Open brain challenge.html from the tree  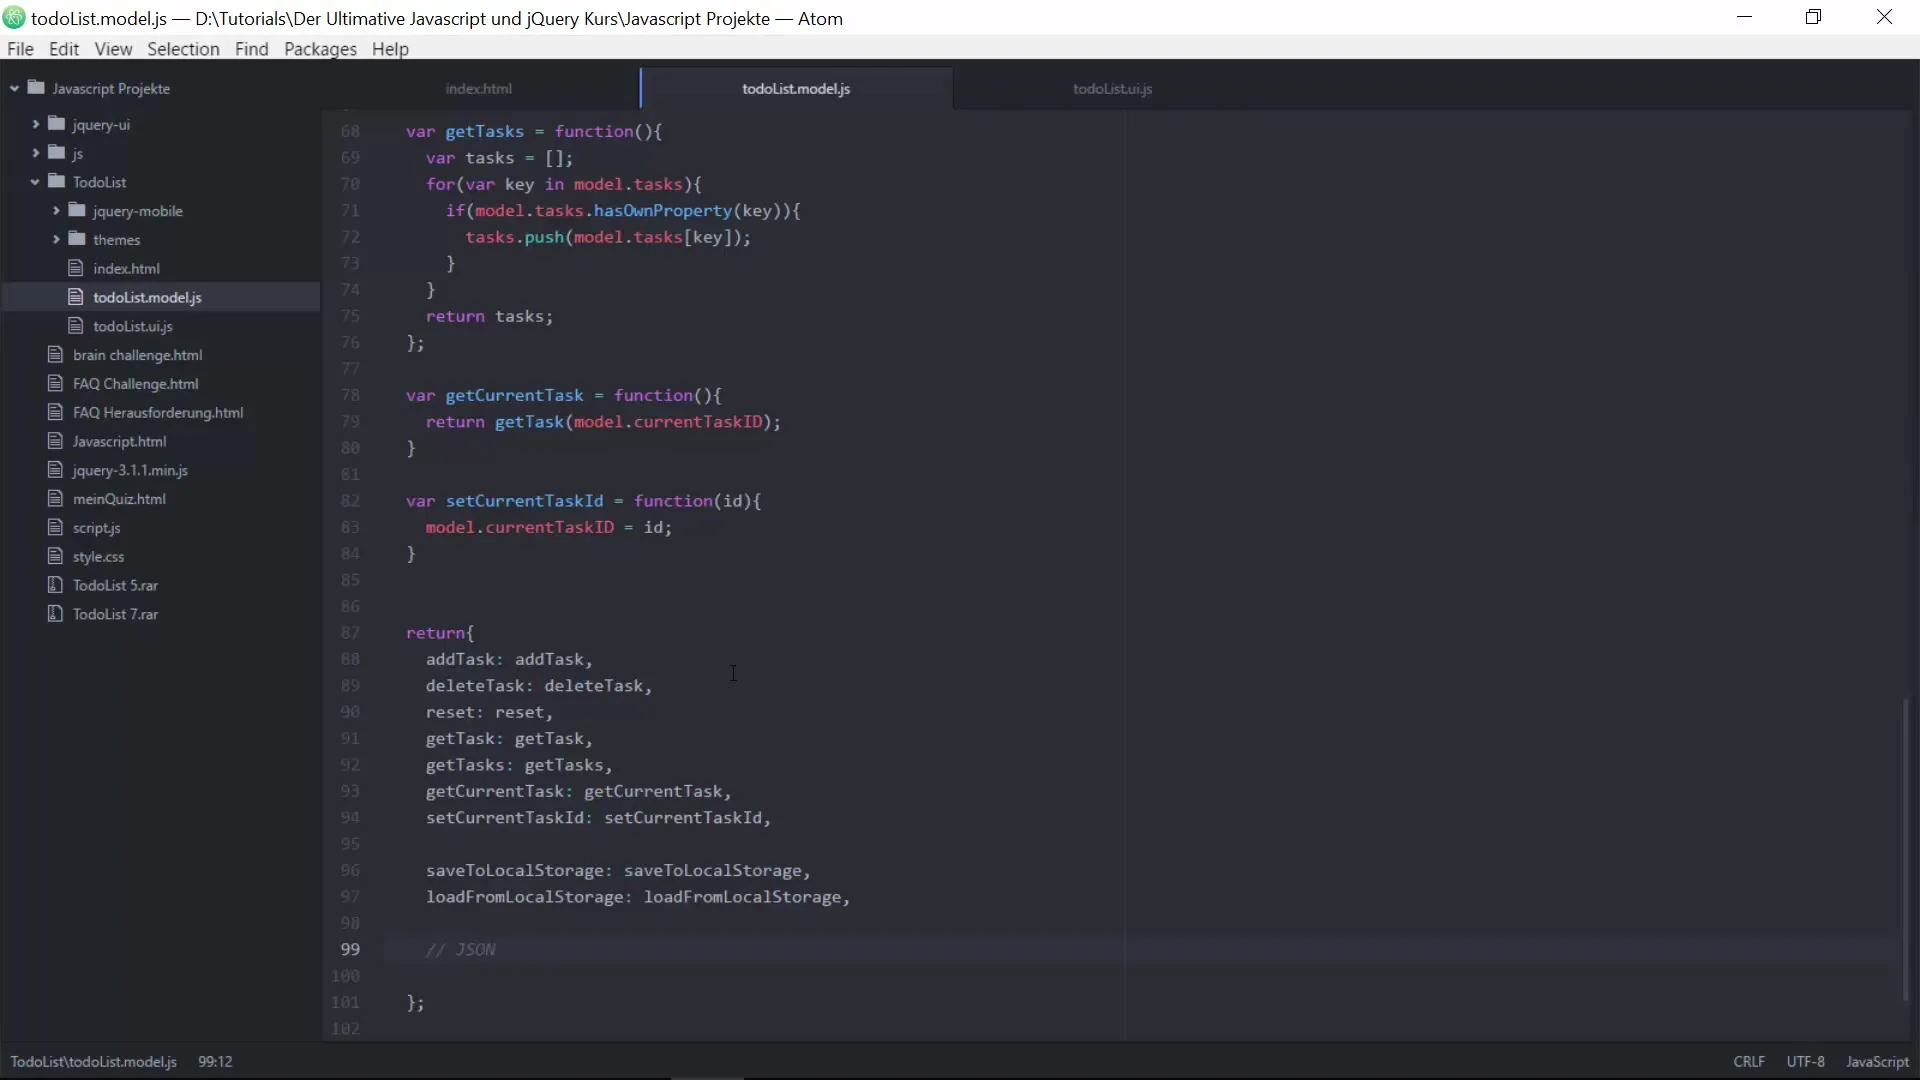[138, 355]
